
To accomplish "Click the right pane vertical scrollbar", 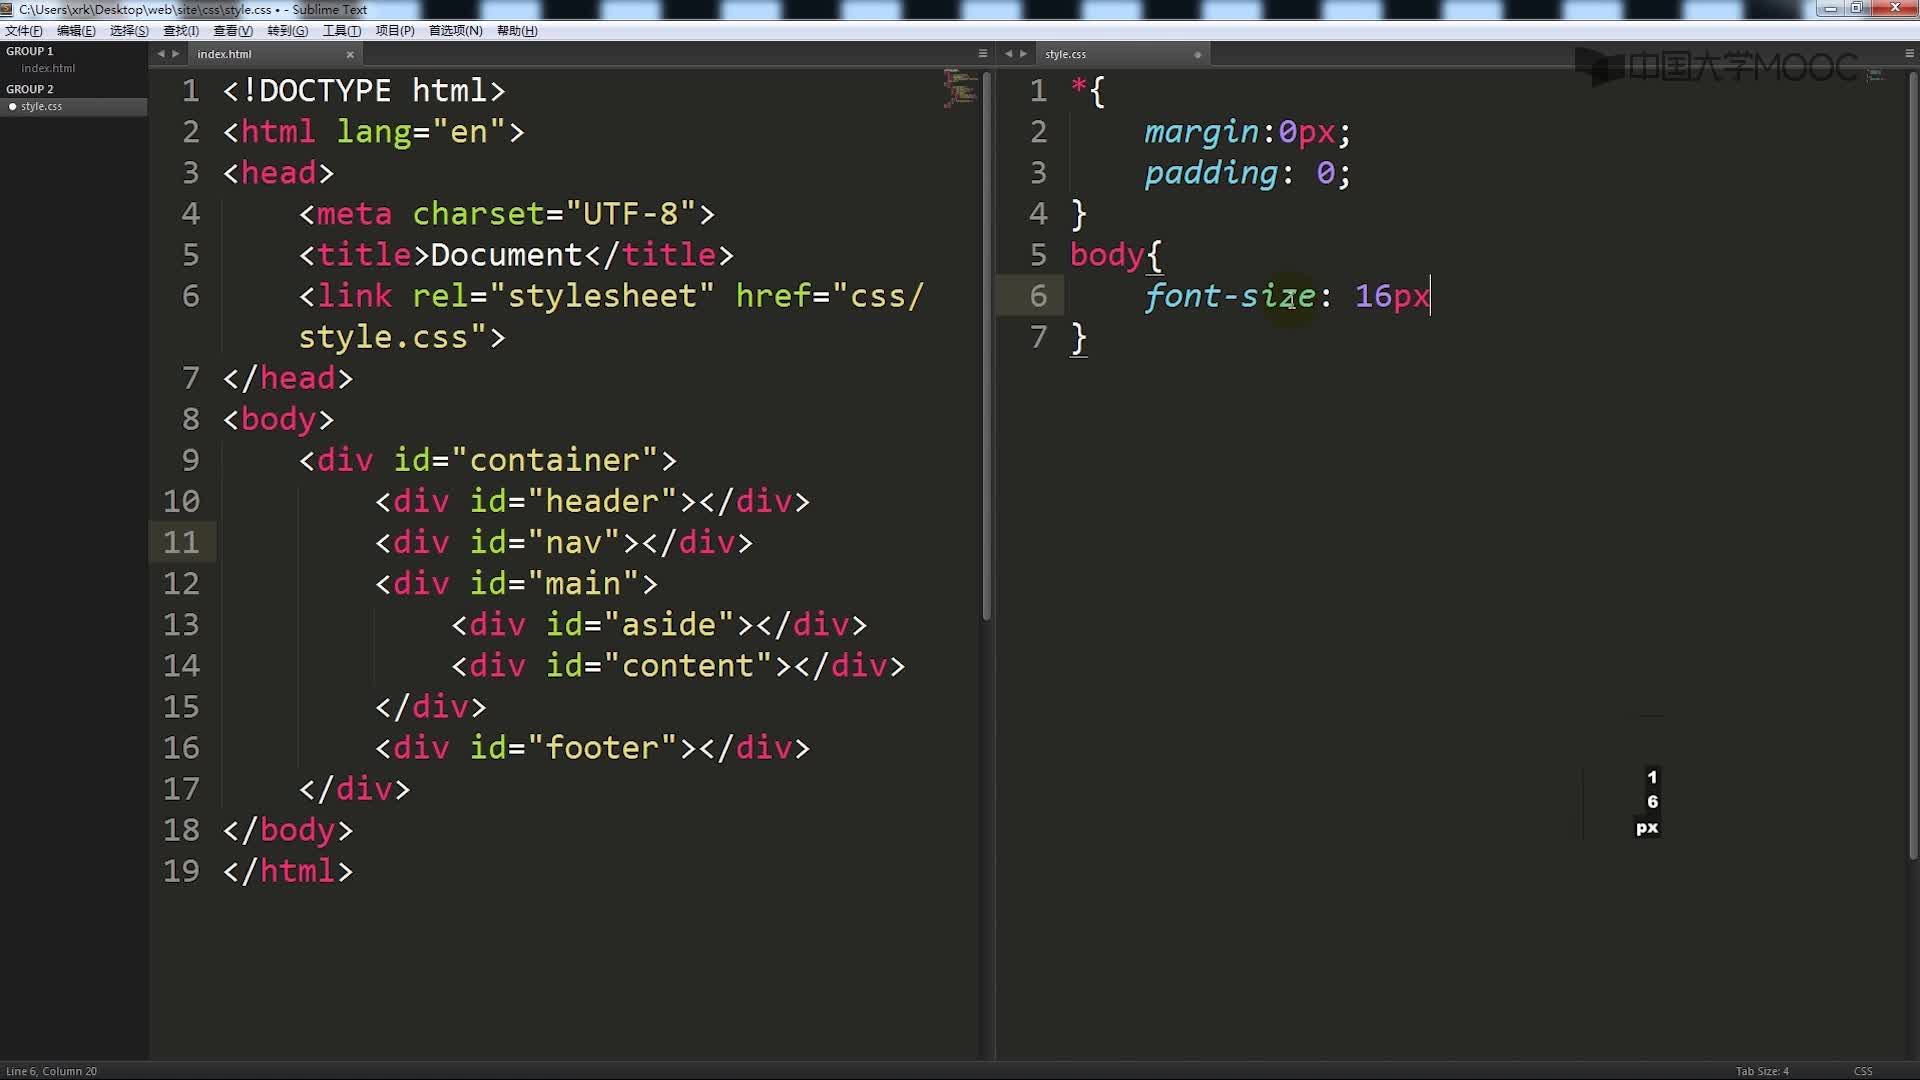I will 1914,465.
